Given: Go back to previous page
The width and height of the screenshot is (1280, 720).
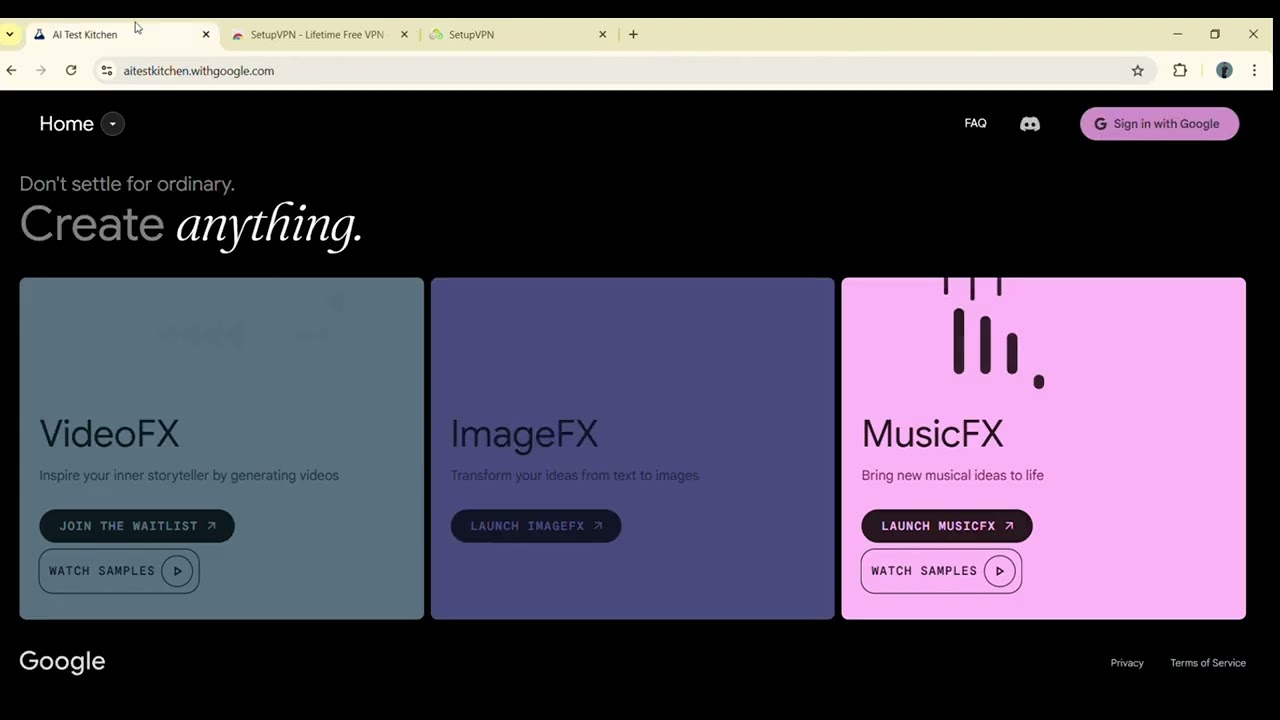Looking at the screenshot, I should (11, 70).
